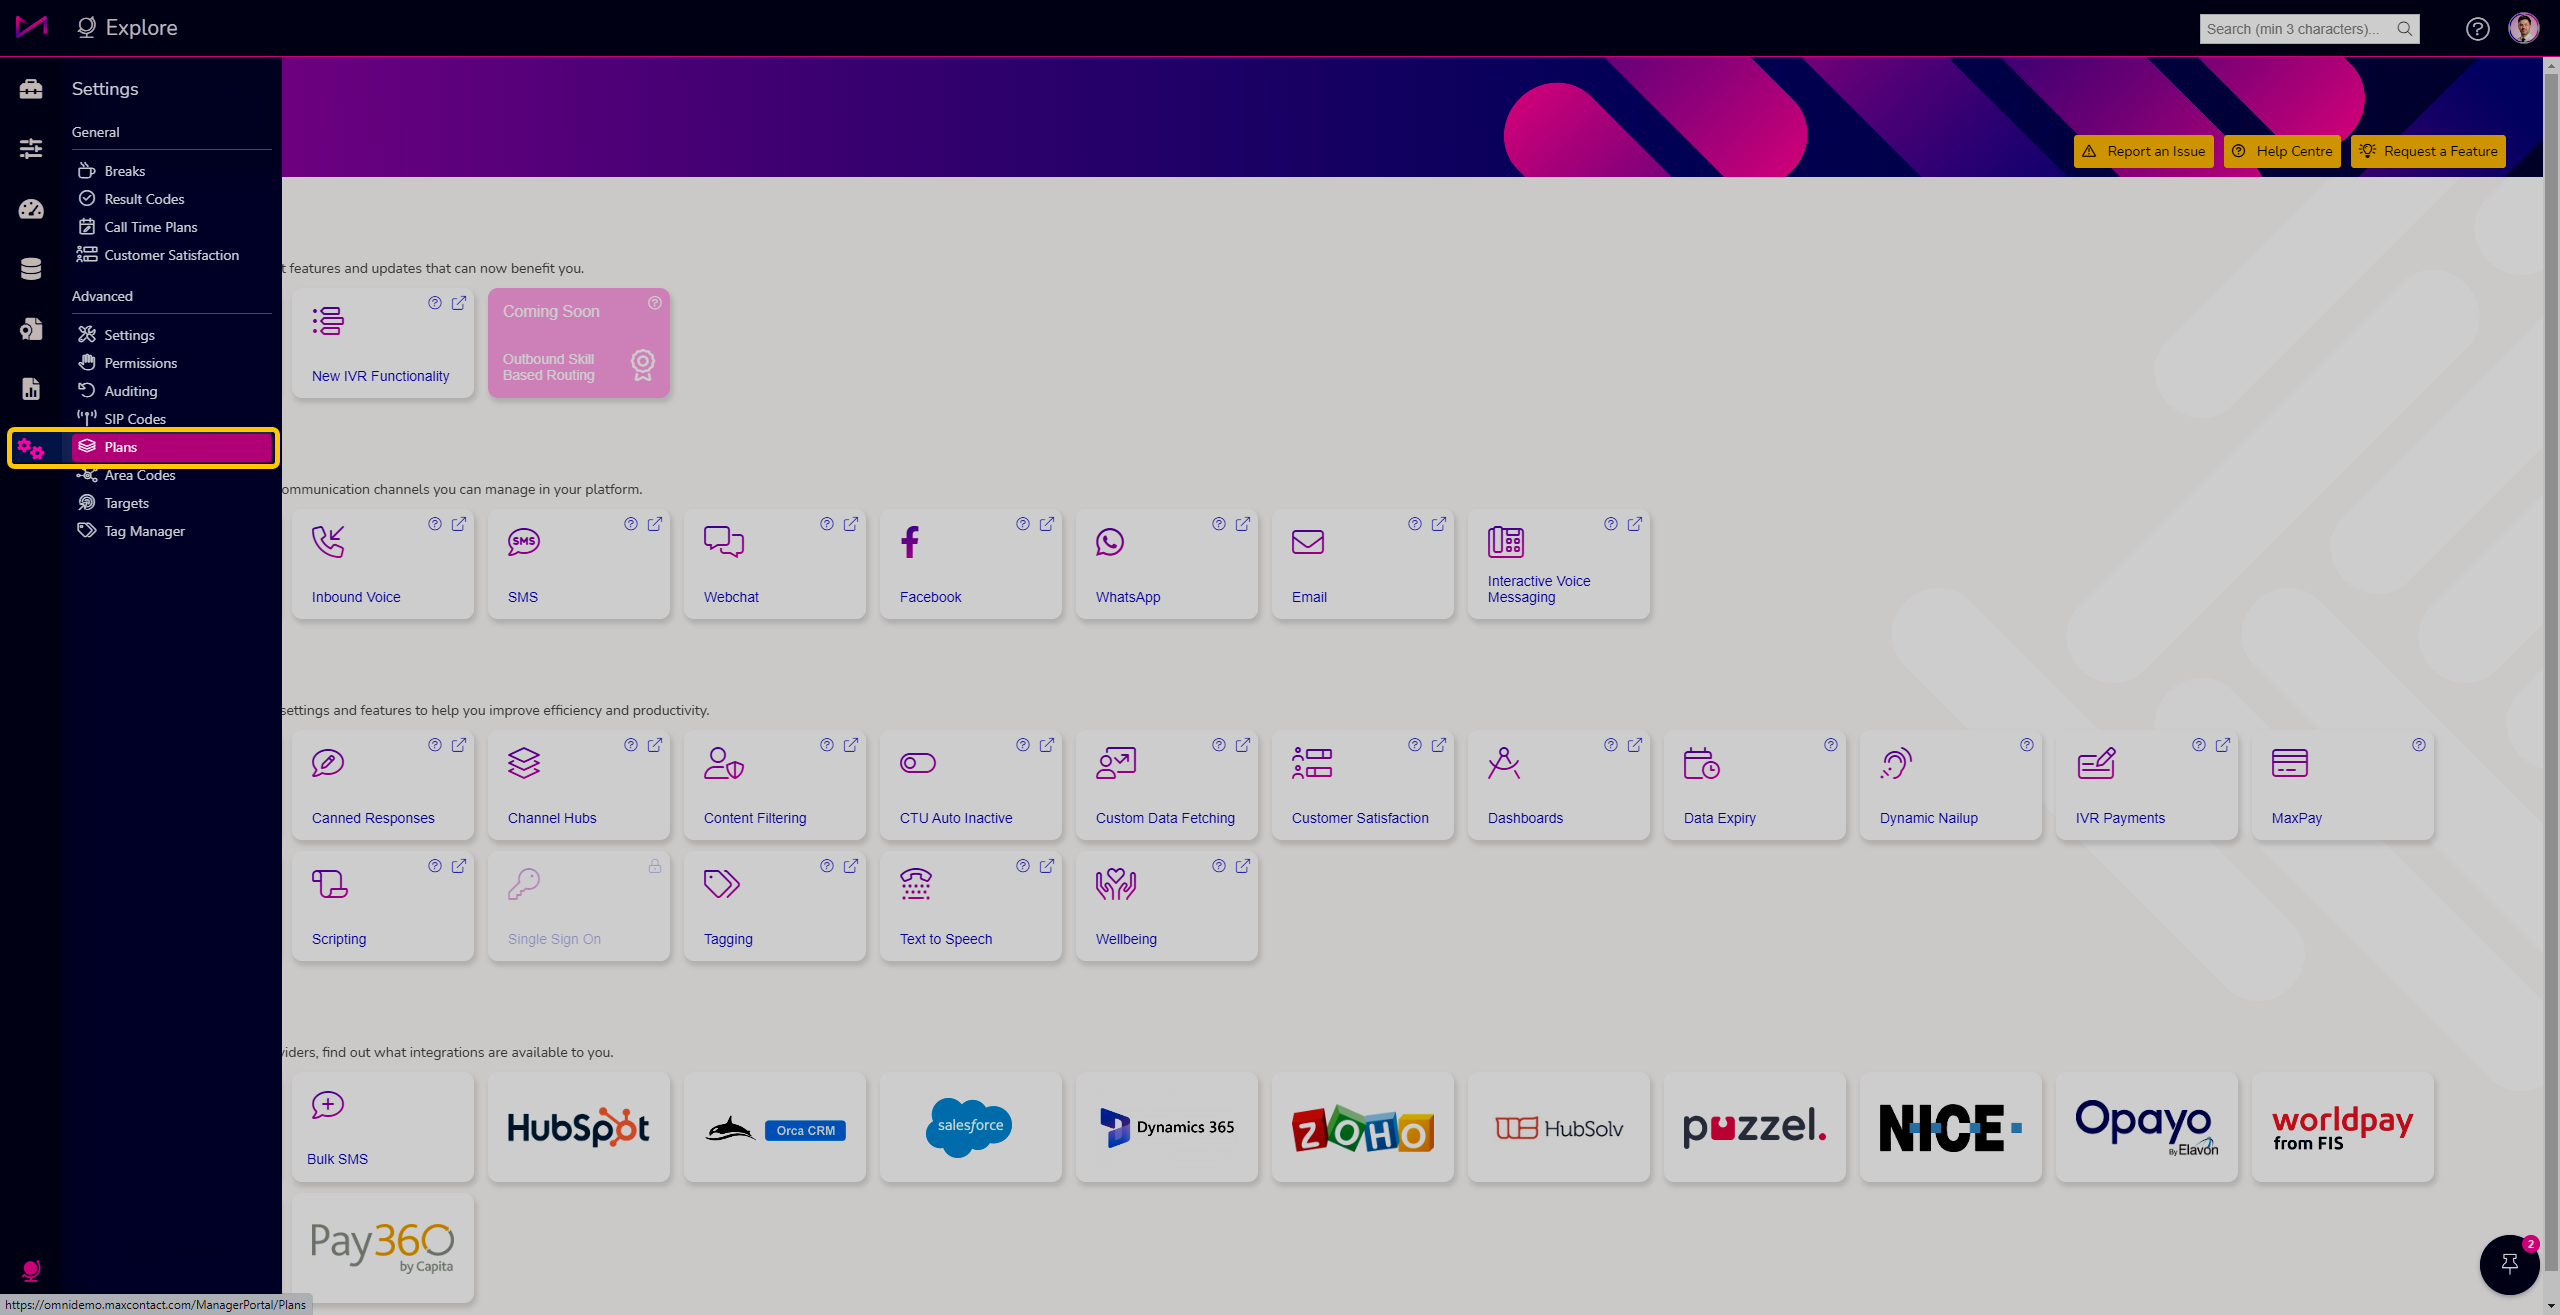2560x1315 pixels.
Task: Click the help question mark in top bar
Action: 2477,29
